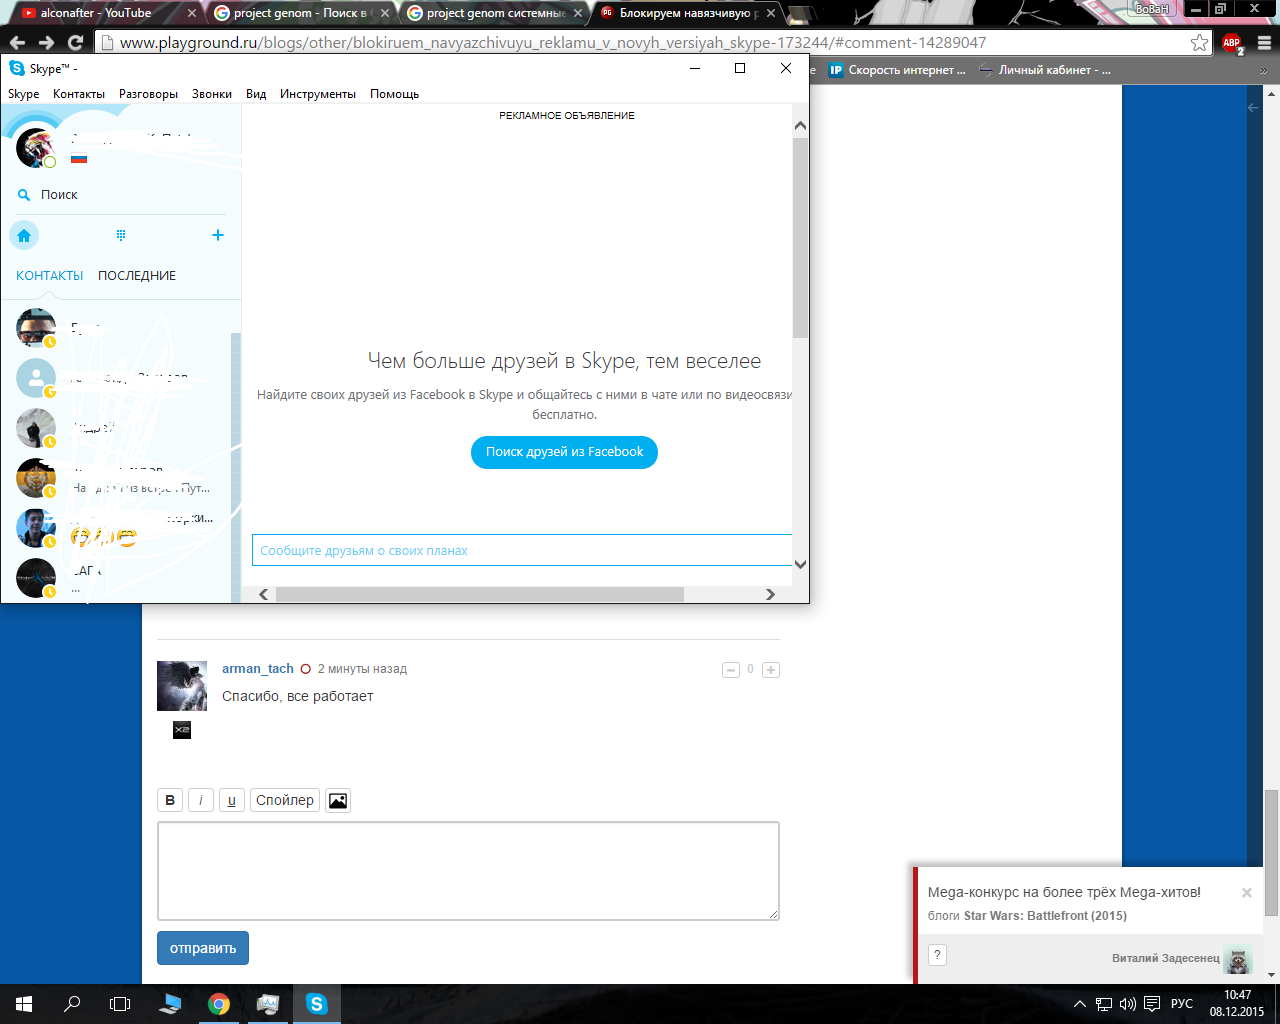Click the Поиск друзей из Facebook button
The height and width of the screenshot is (1024, 1280).
pos(564,452)
